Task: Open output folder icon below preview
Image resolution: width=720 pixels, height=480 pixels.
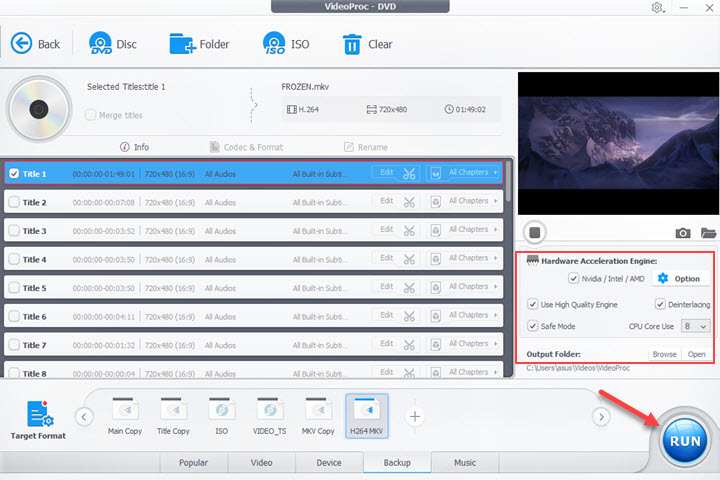Action: [708, 233]
